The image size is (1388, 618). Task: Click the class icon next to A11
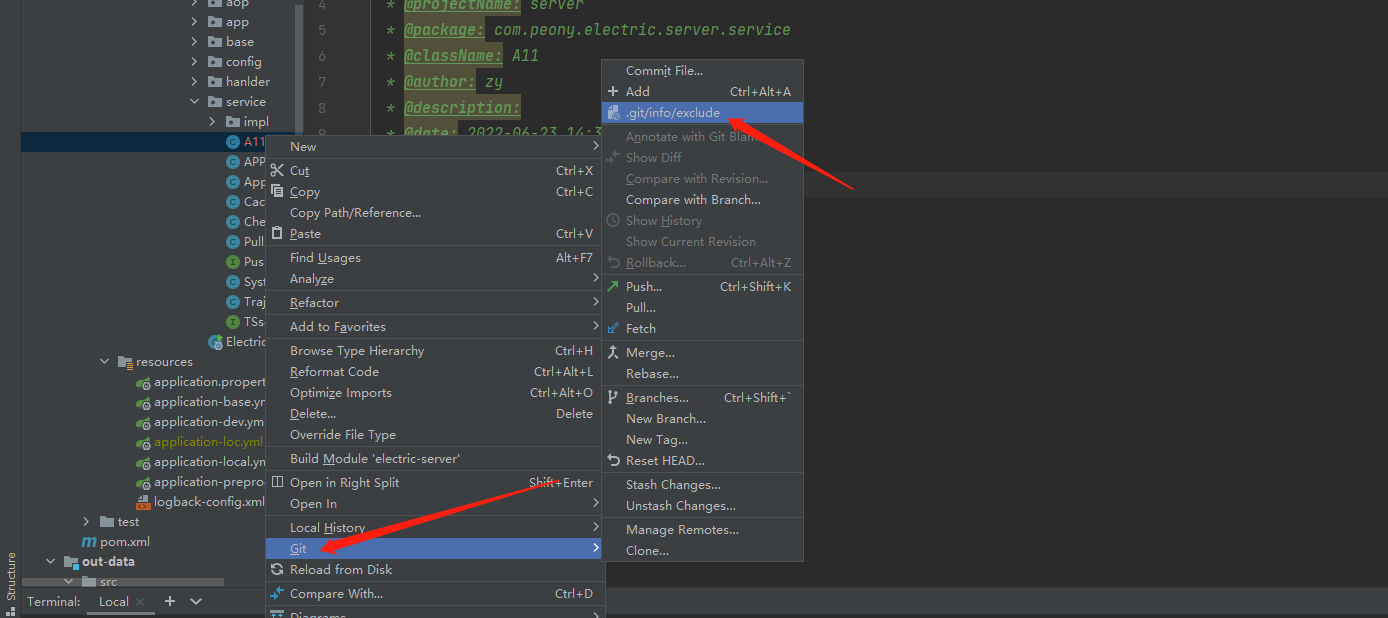click(233, 142)
